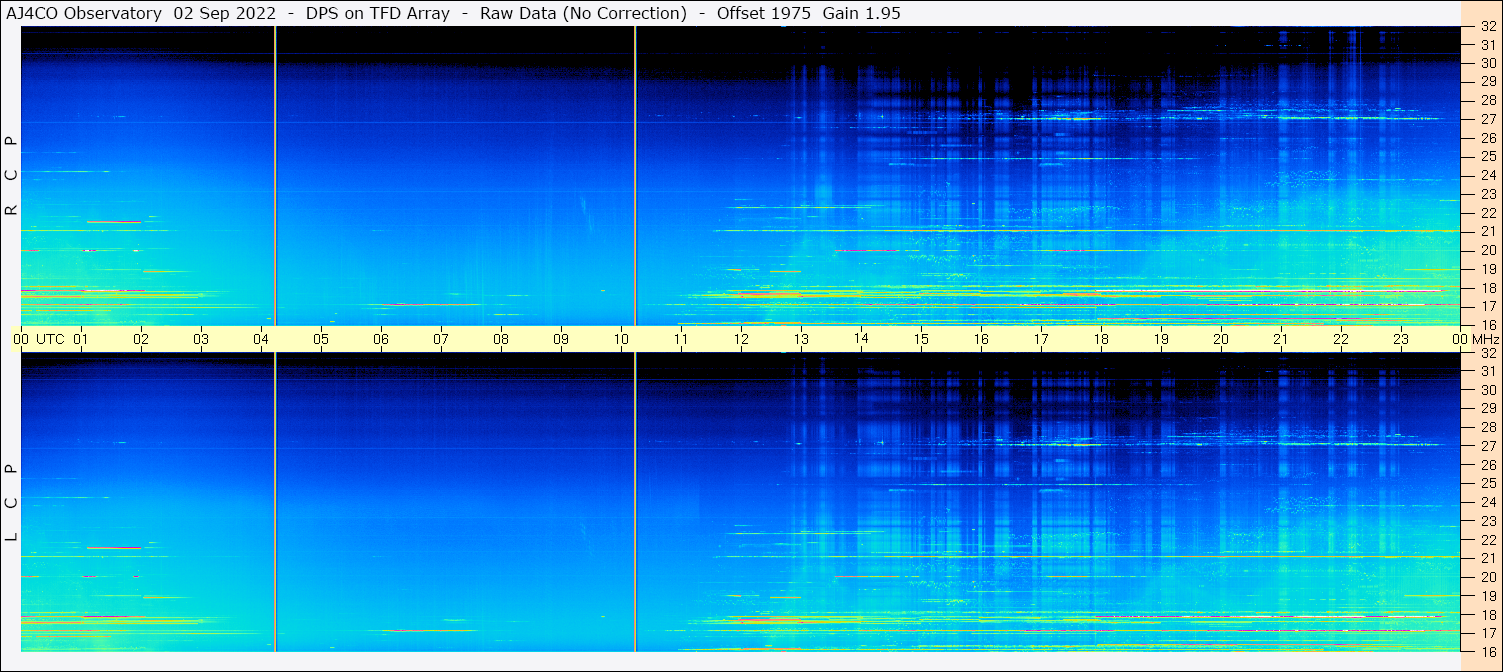Viewport: 1503px width, 672px height.
Task: Click the 11 hour tick label
Action: [x=681, y=339]
